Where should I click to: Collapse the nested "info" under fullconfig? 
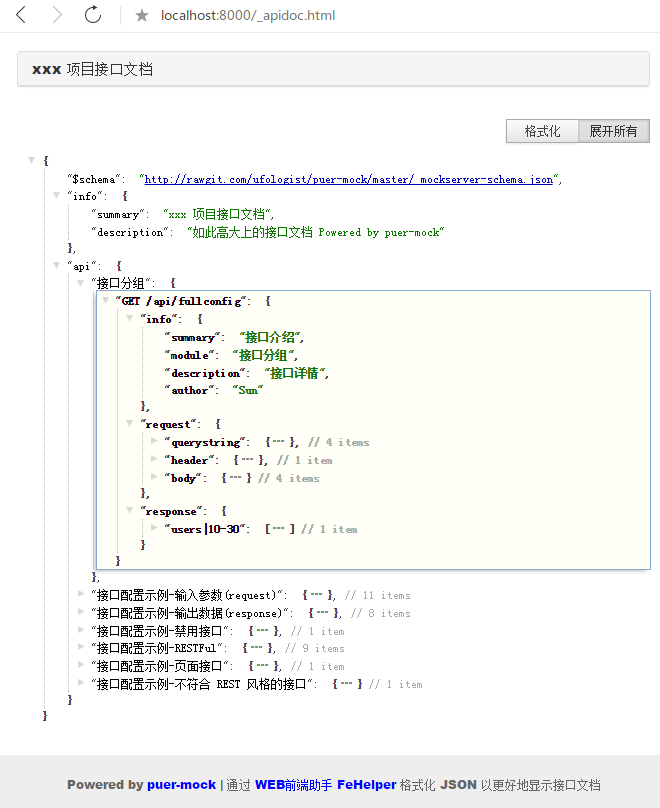(129, 318)
